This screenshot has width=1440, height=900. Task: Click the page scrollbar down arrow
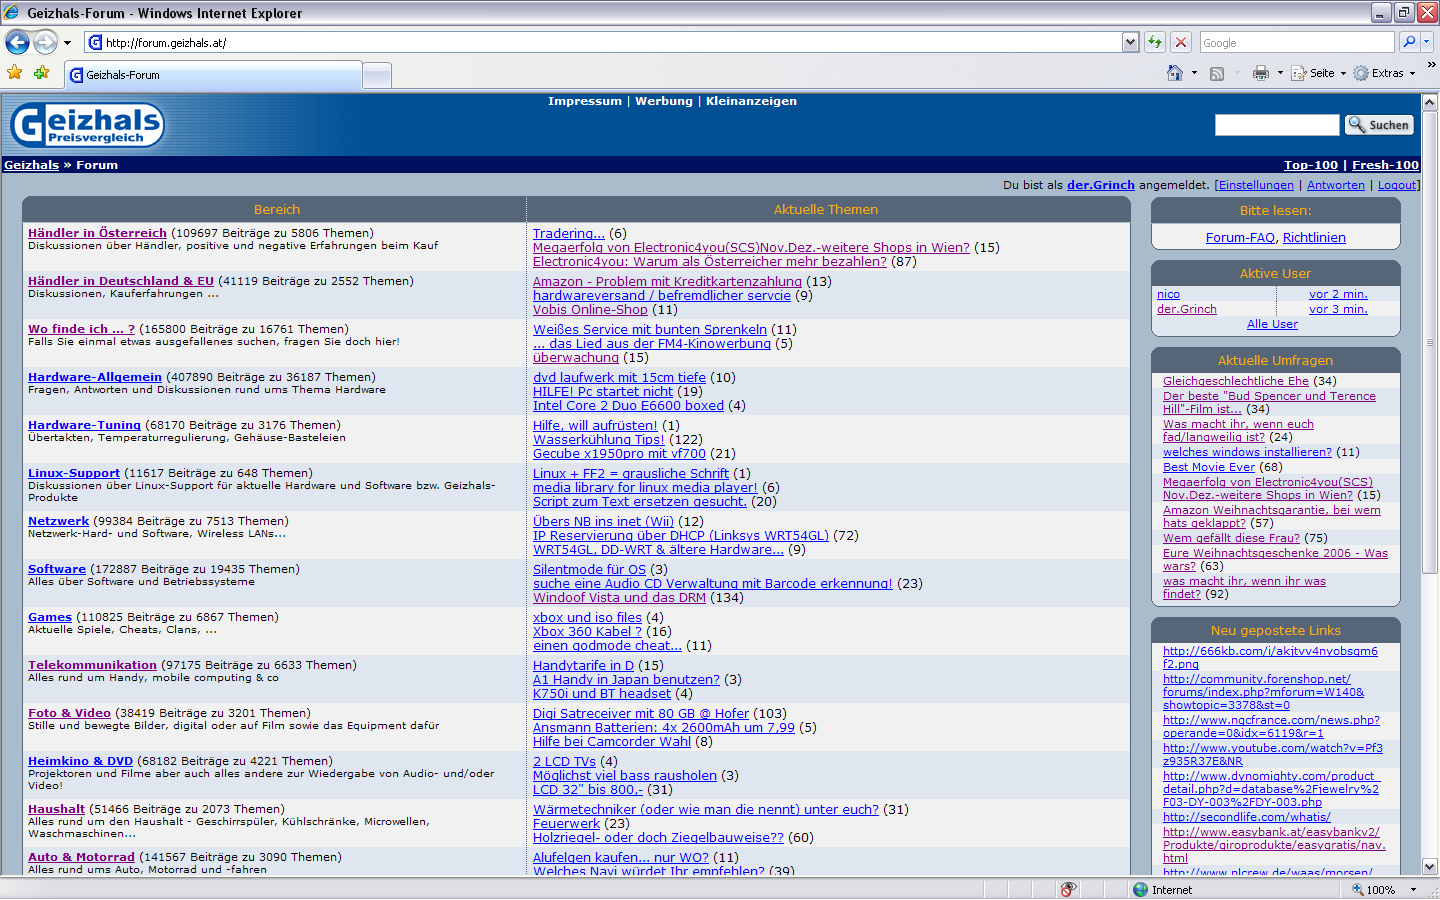tap(1430, 867)
